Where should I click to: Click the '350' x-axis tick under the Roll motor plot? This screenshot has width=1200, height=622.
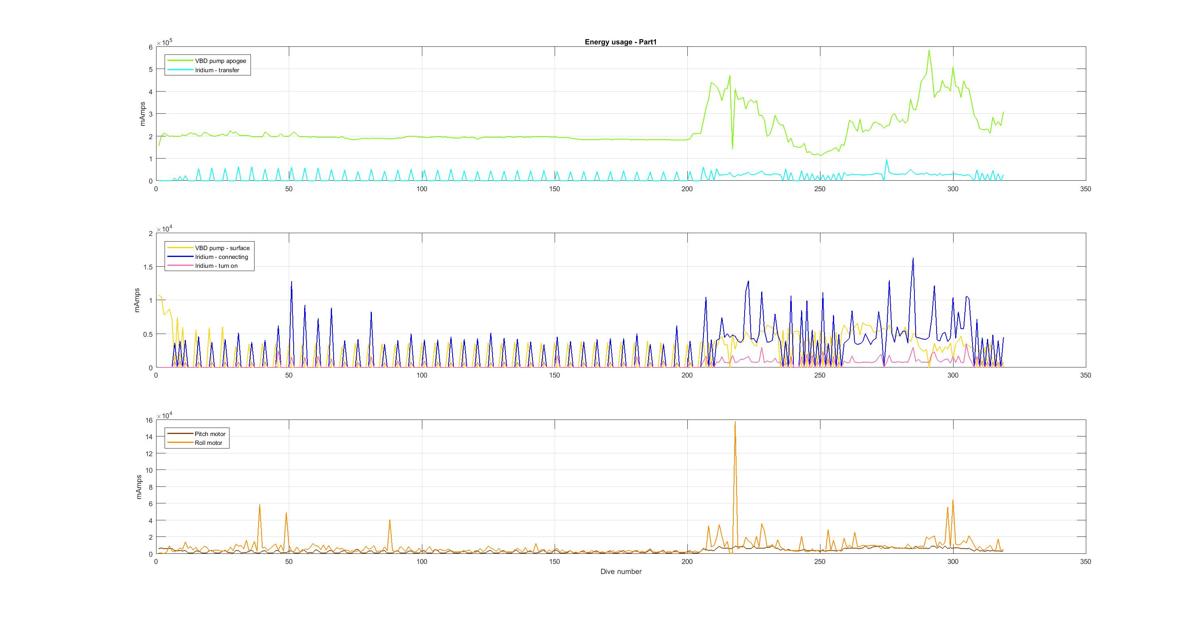[x=1085, y=562]
